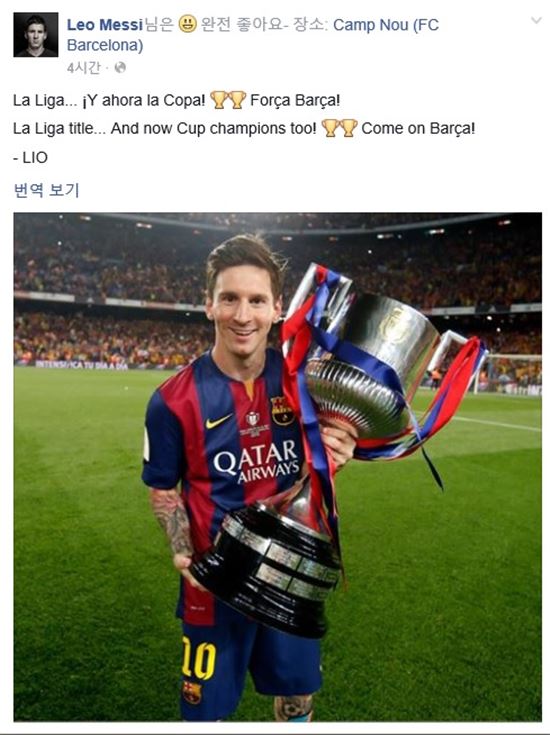Click the smiley feeling emoji icon
This screenshot has width=550, height=735.
(x=188, y=24)
